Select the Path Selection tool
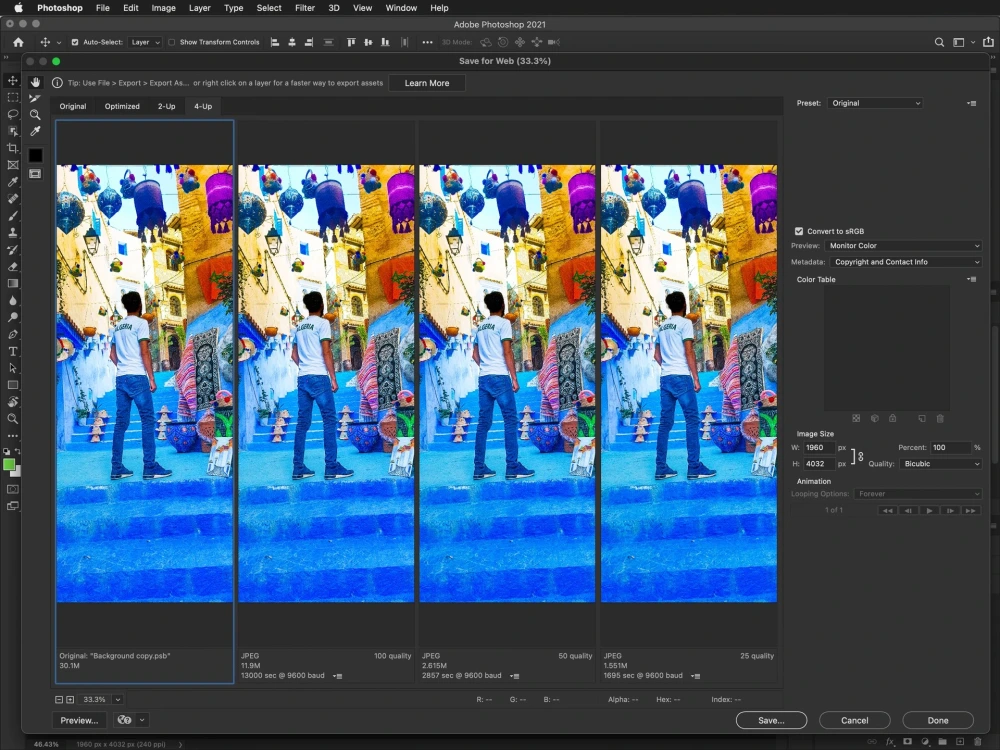1000x750 pixels. pyautogui.click(x=12, y=368)
